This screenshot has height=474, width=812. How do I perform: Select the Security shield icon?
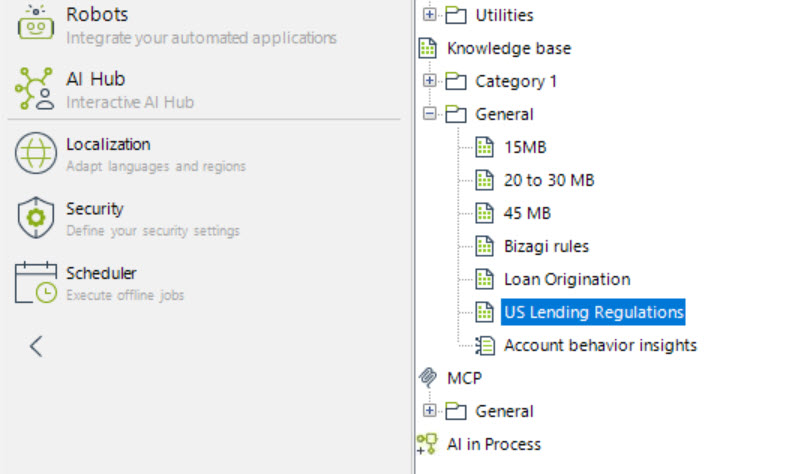pyautogui.click(x=35, y=219)
